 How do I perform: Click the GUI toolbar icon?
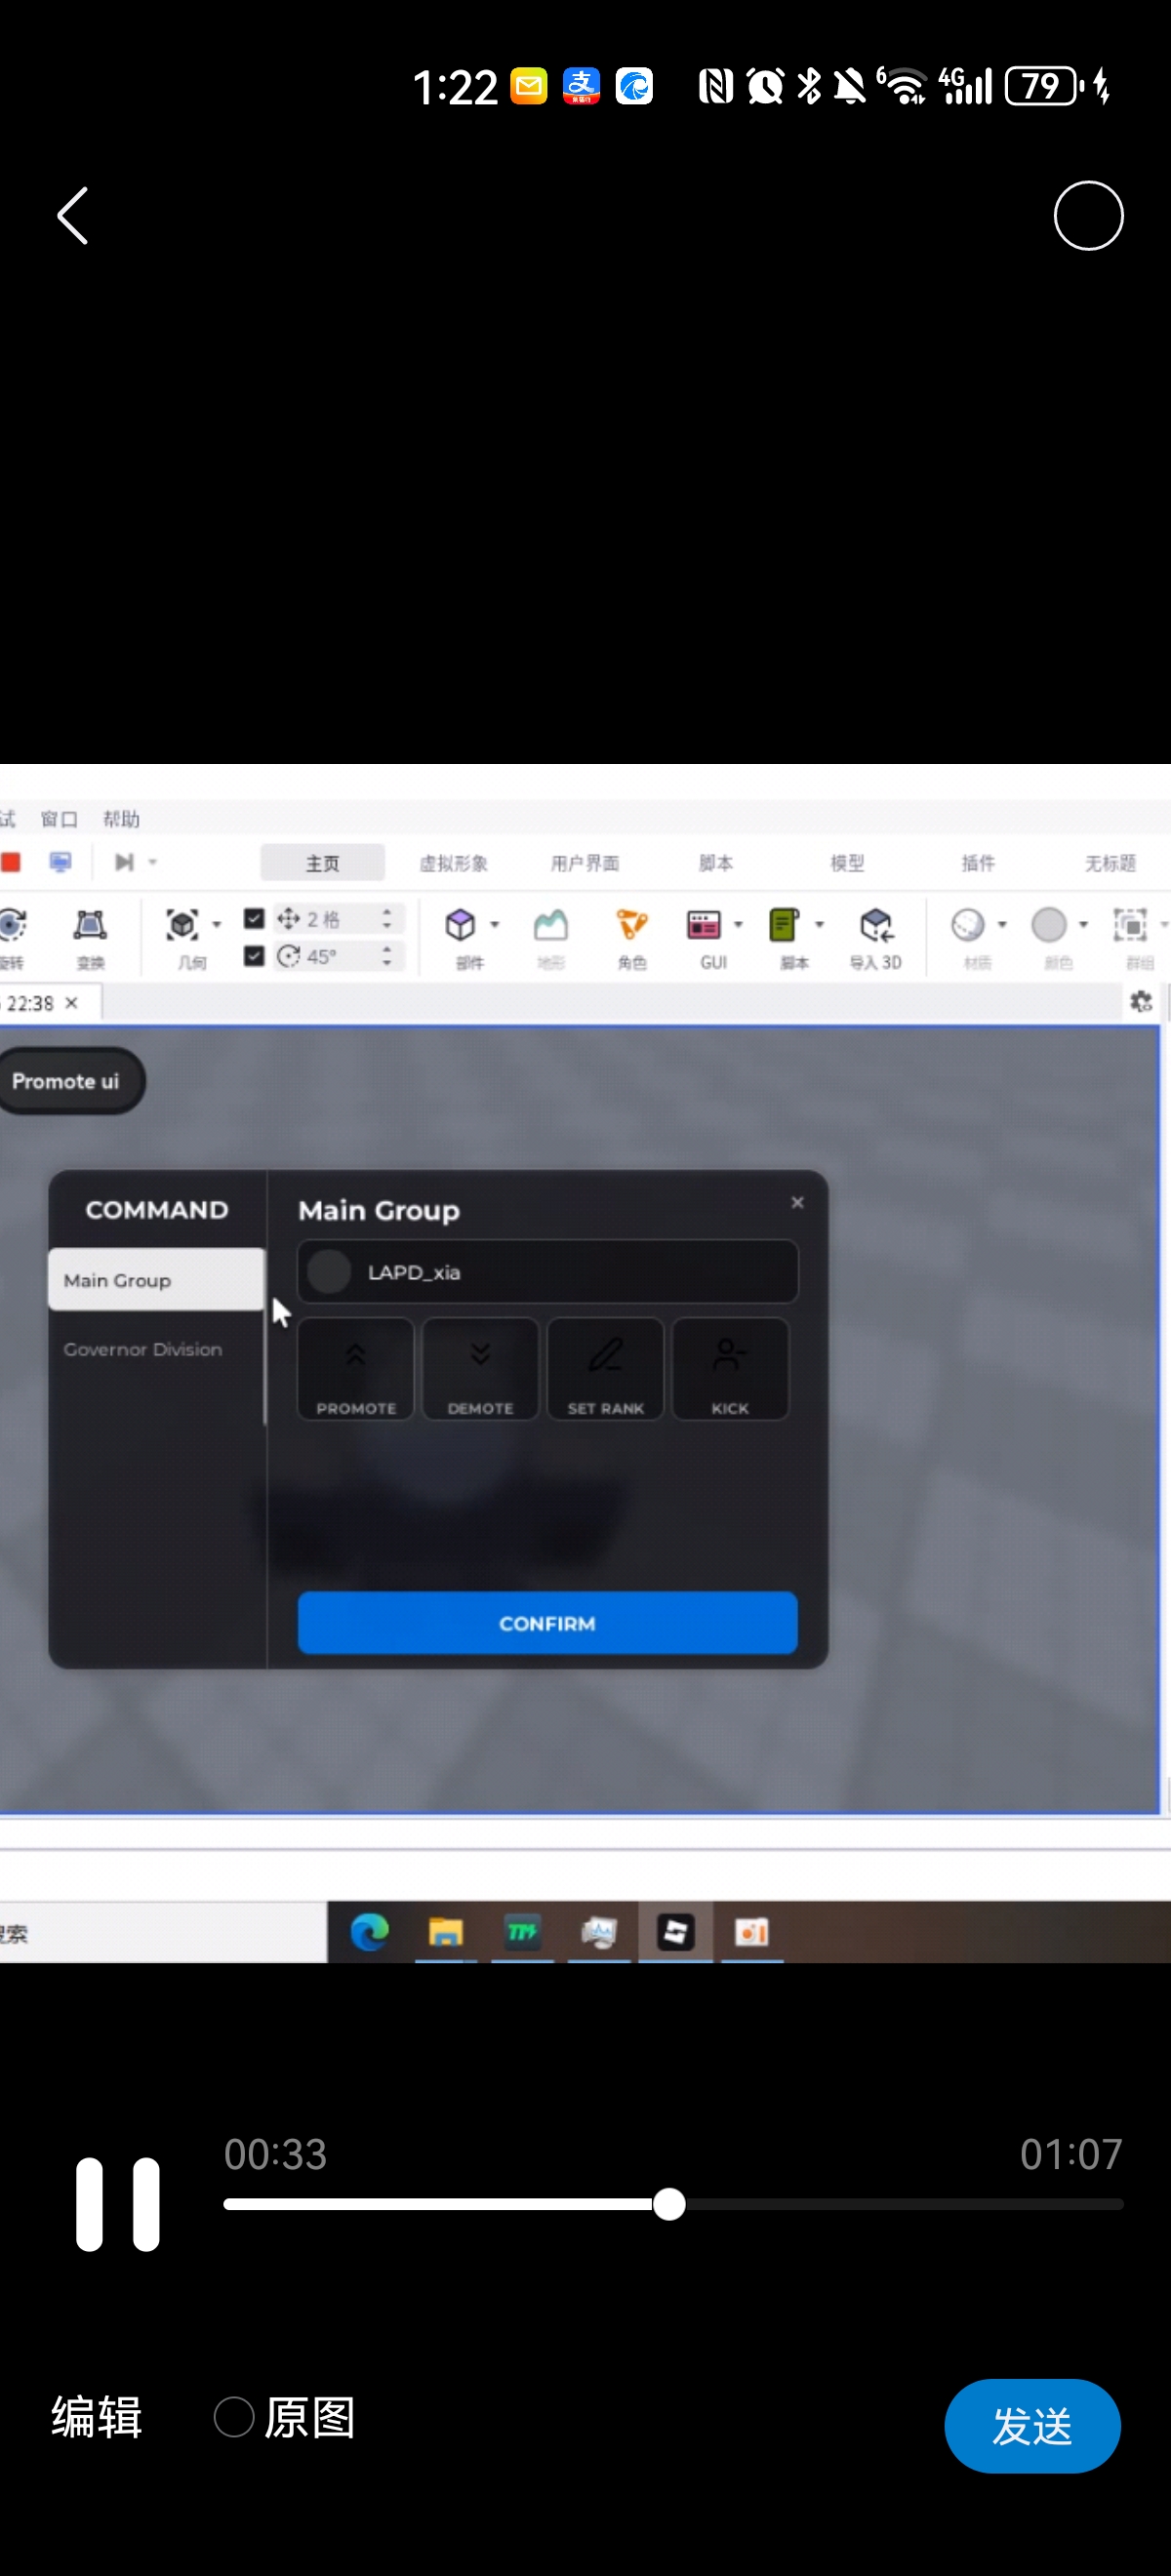click(x=704, y=926)
